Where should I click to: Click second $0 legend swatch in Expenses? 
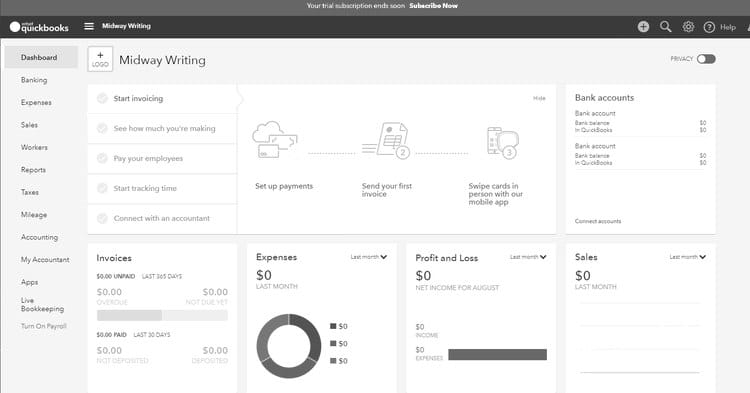click(333, 343)
